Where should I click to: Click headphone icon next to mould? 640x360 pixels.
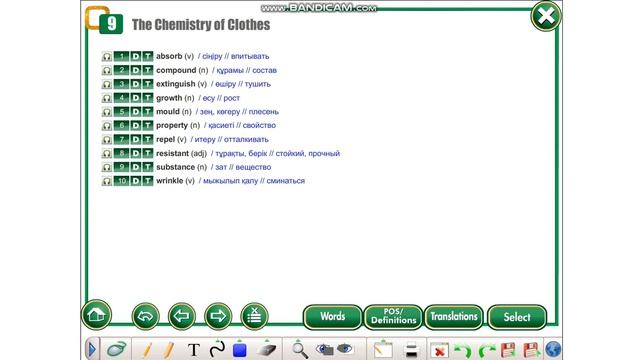point(107,112)
